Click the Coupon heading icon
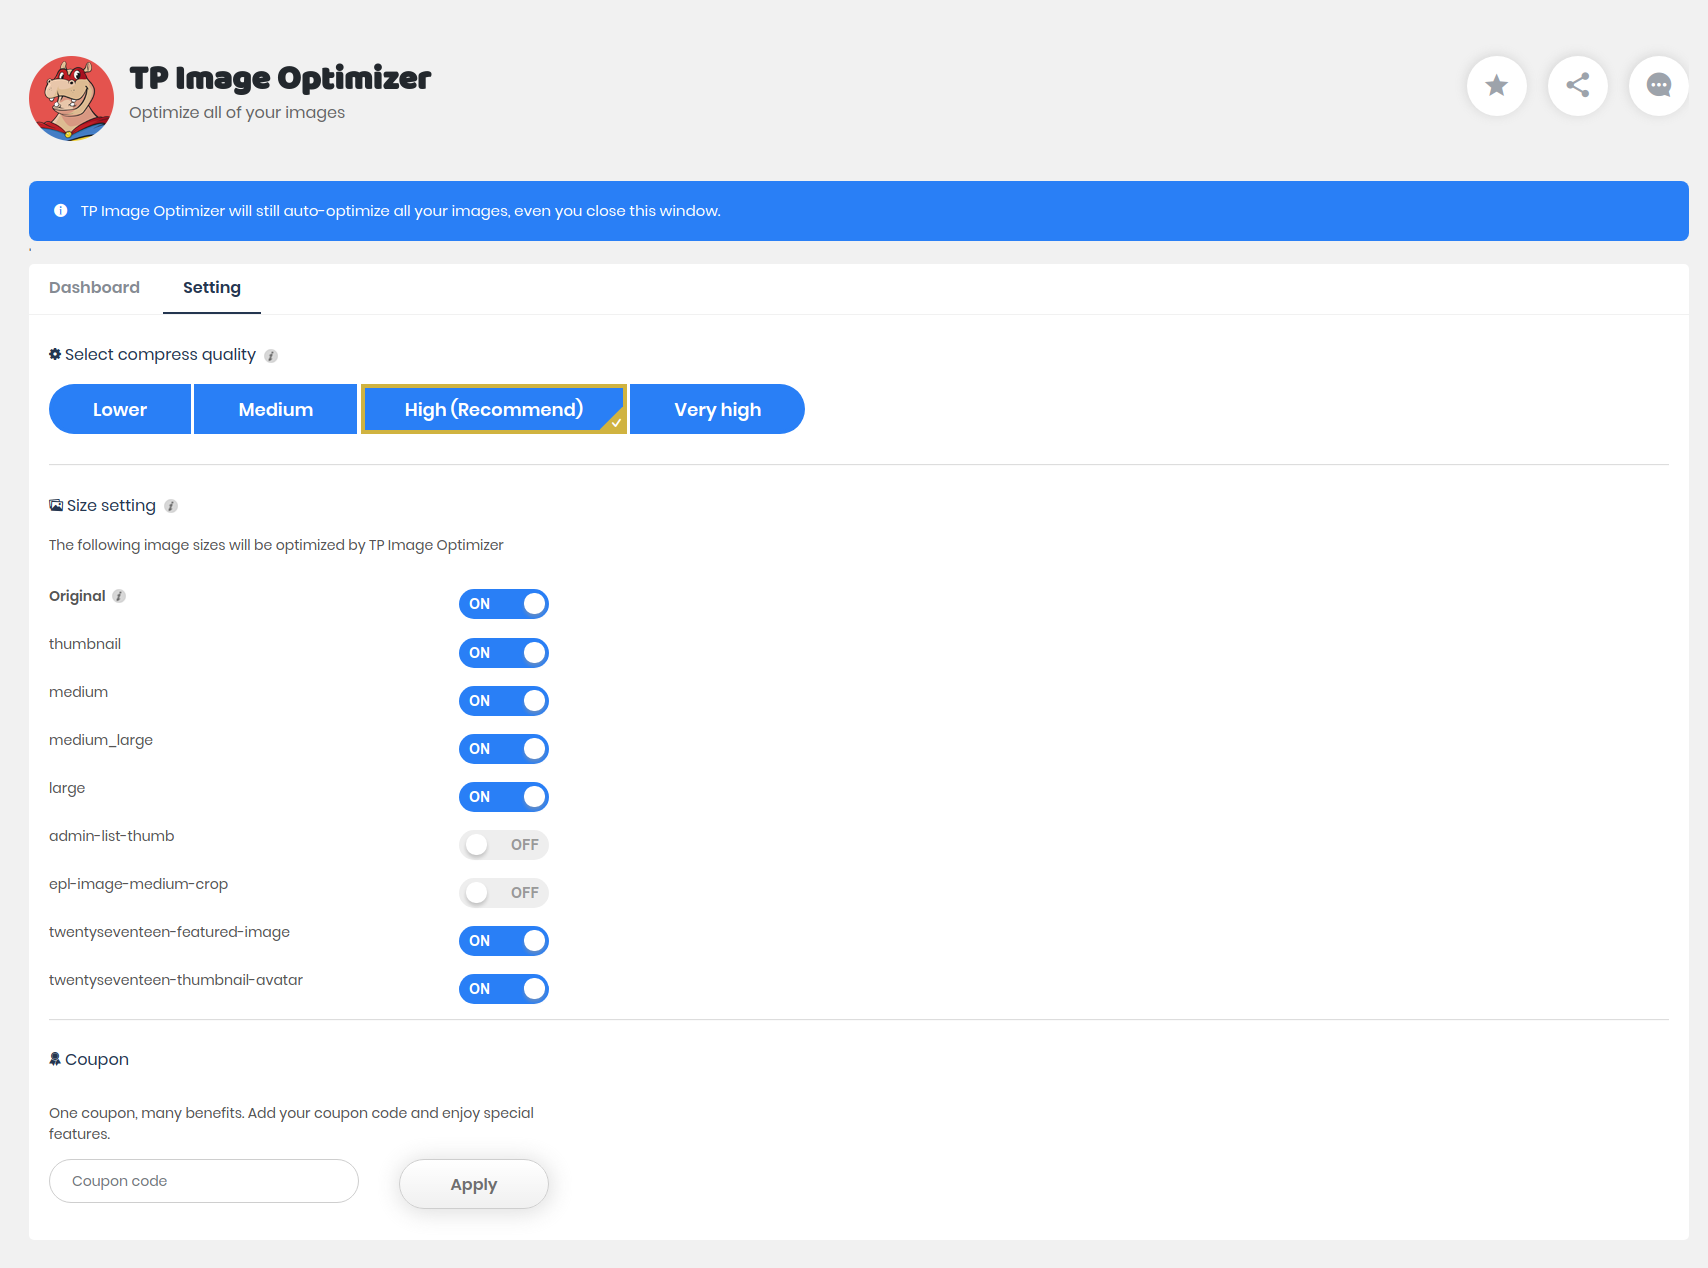Image resolution: width=1708 pixels, height=1268 pixels. [55, 1058]
